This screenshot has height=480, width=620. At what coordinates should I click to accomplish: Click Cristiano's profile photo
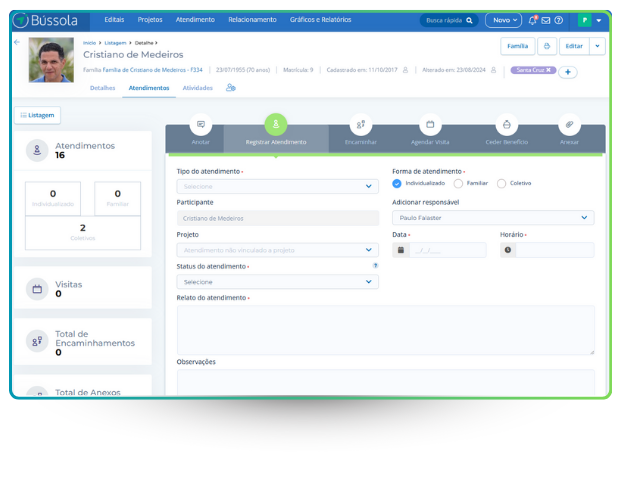point(51,60)
